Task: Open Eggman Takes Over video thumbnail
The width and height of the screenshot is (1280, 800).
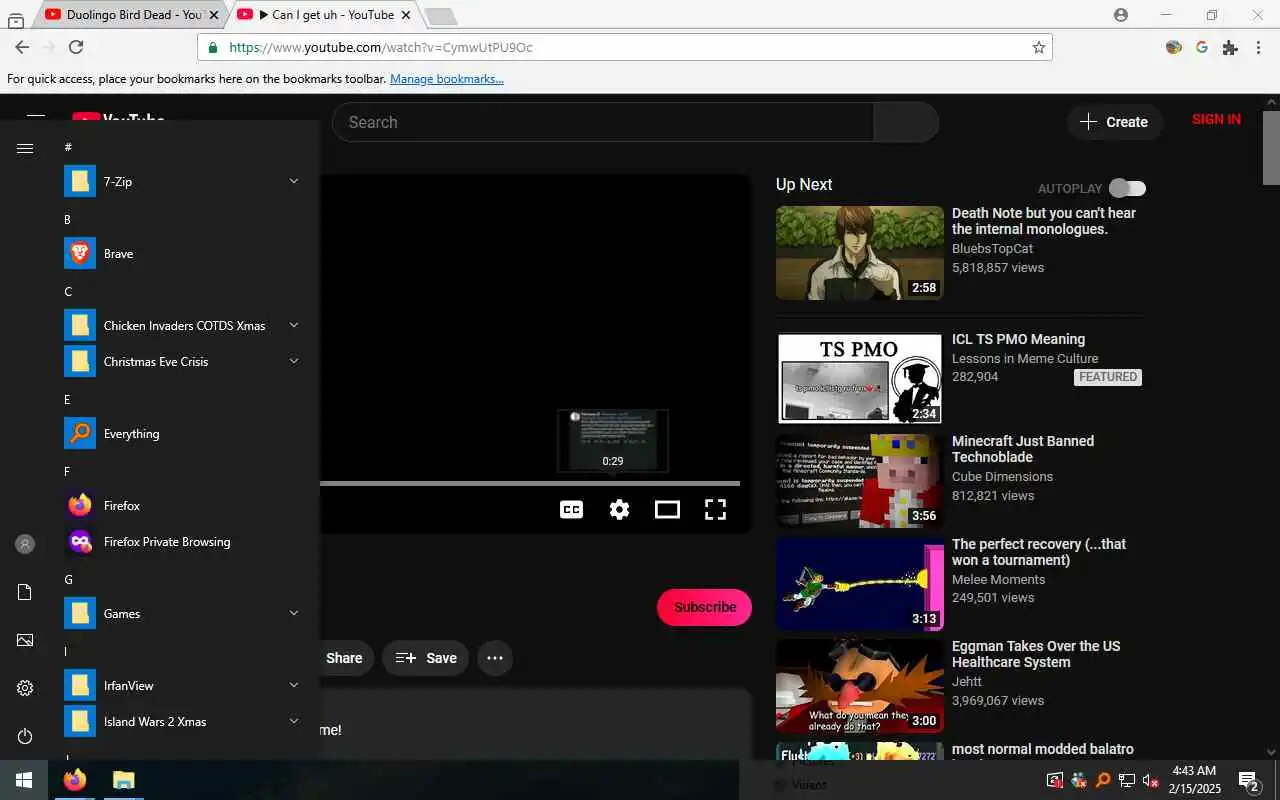Action: [860, 686]
